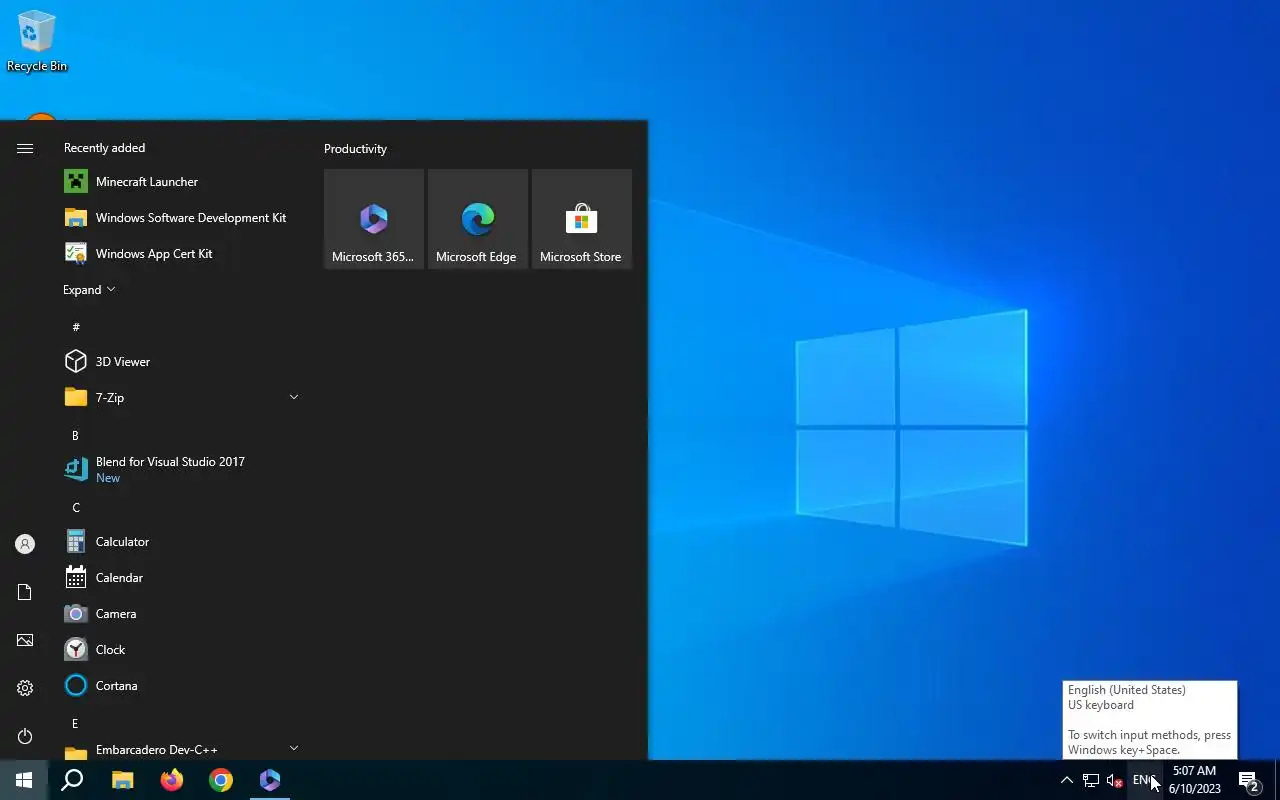Open network status tray icon
Image resolution: width=1280 pixels, height=800 pixels.
coord(1091,780)
